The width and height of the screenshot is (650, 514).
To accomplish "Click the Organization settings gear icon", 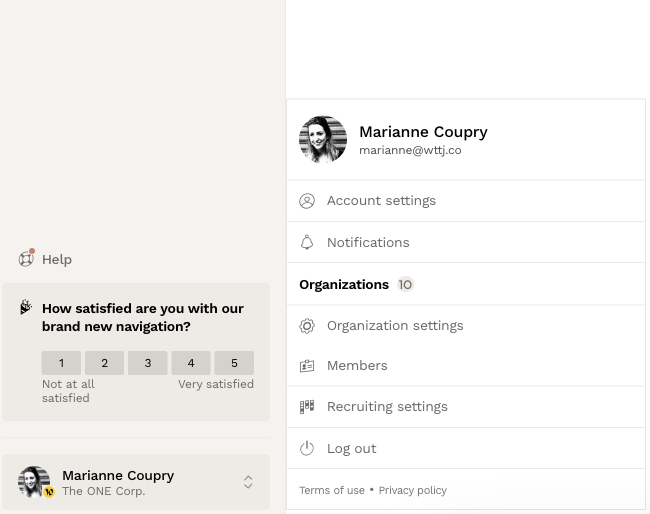I will pos(307,326).
